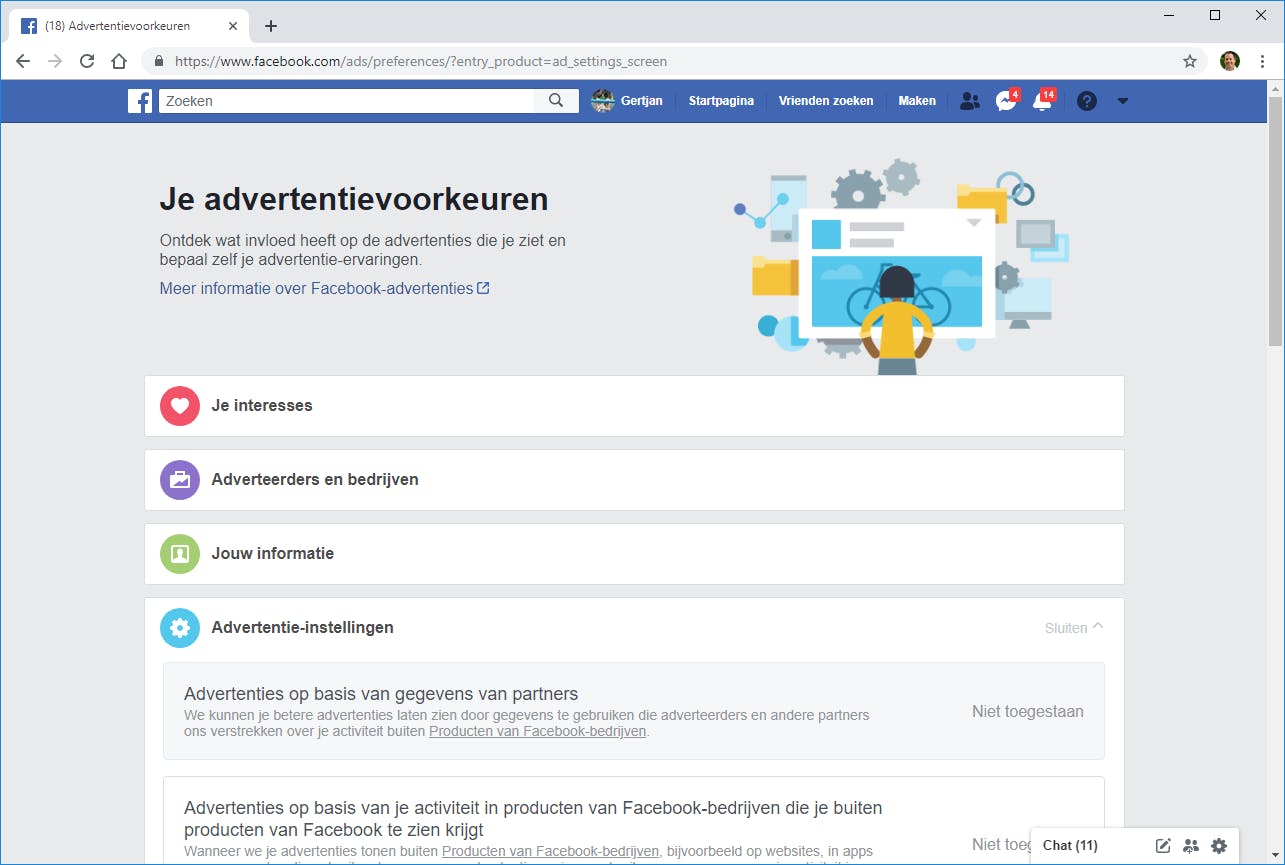Click the green Jouw informatie icon
Image resolution: width=1285 pixels, height=865 pixels.
point(180,554)
